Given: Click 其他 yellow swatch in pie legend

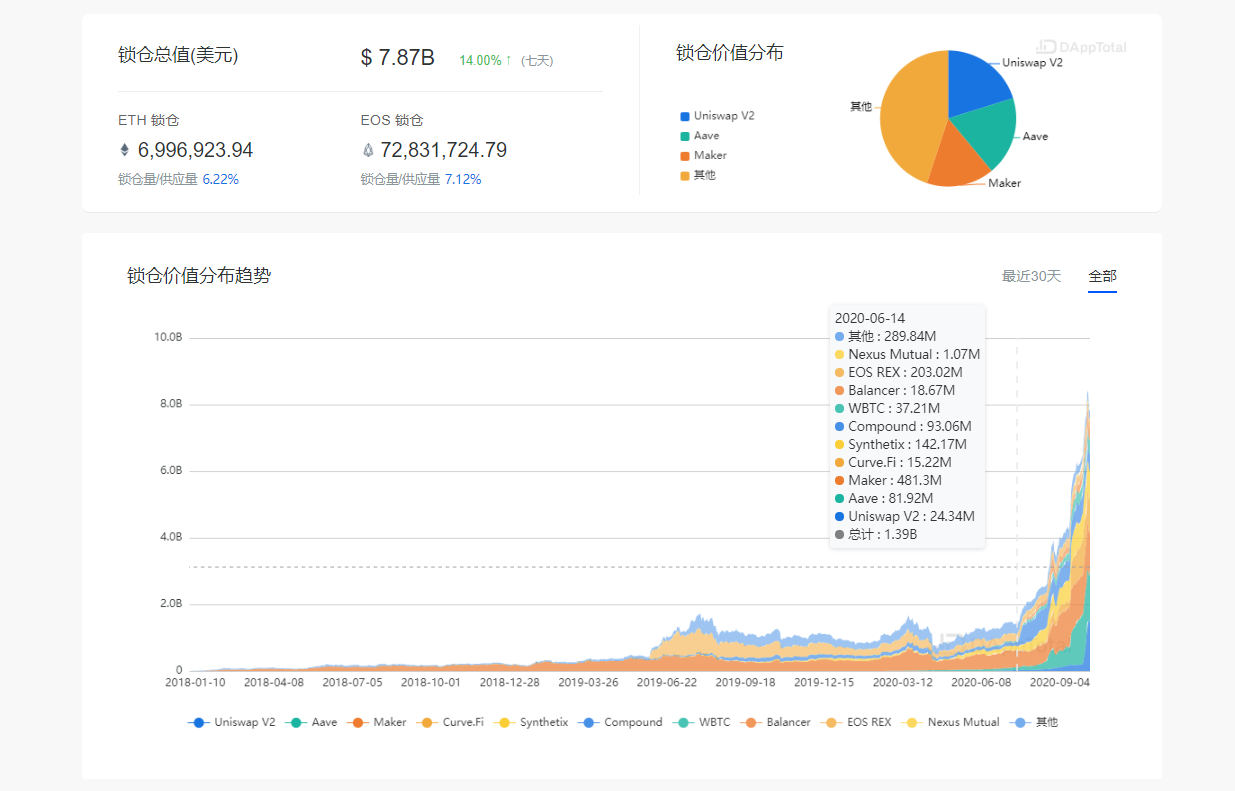Looking at the screenshot, I should tap(685, 176).
